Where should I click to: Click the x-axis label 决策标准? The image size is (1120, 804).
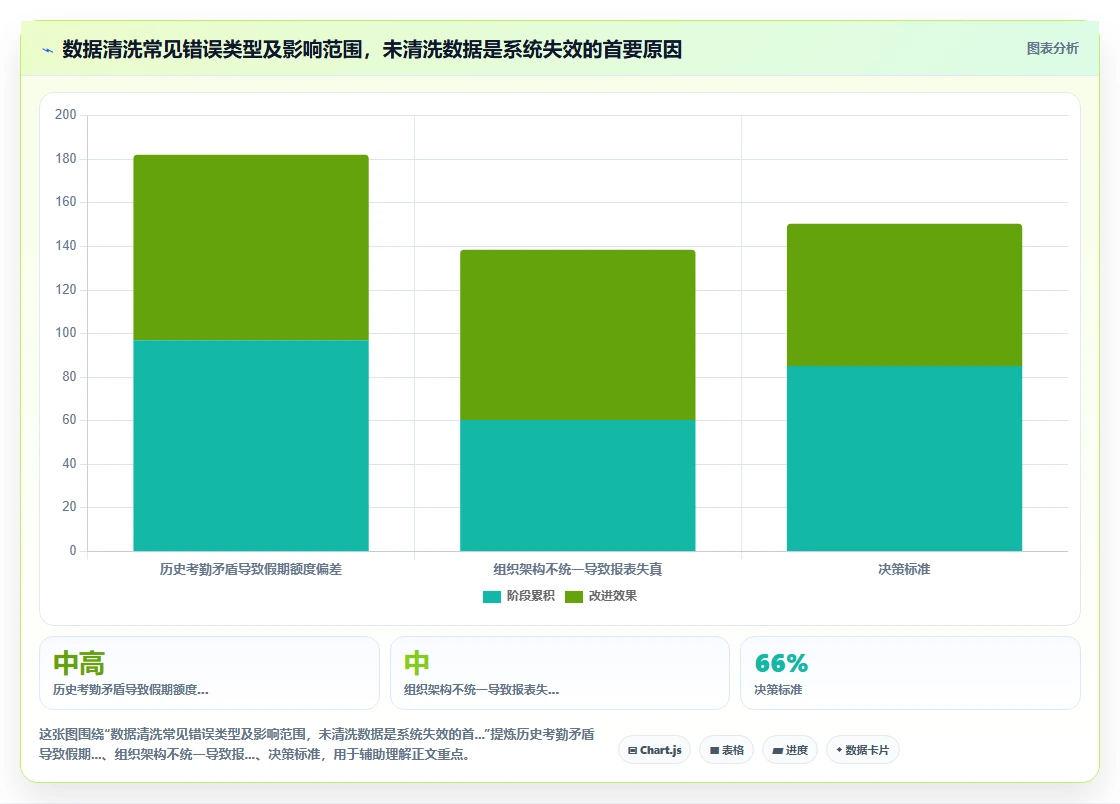click(904, 569)
